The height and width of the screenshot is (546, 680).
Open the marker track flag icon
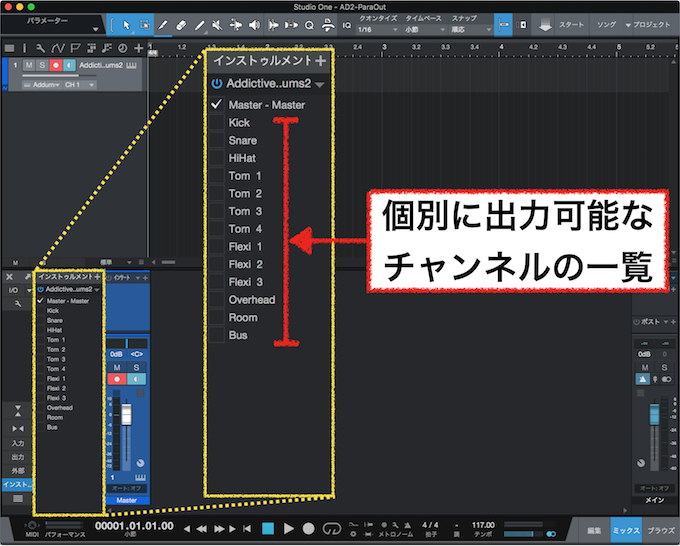coord(75,48)
